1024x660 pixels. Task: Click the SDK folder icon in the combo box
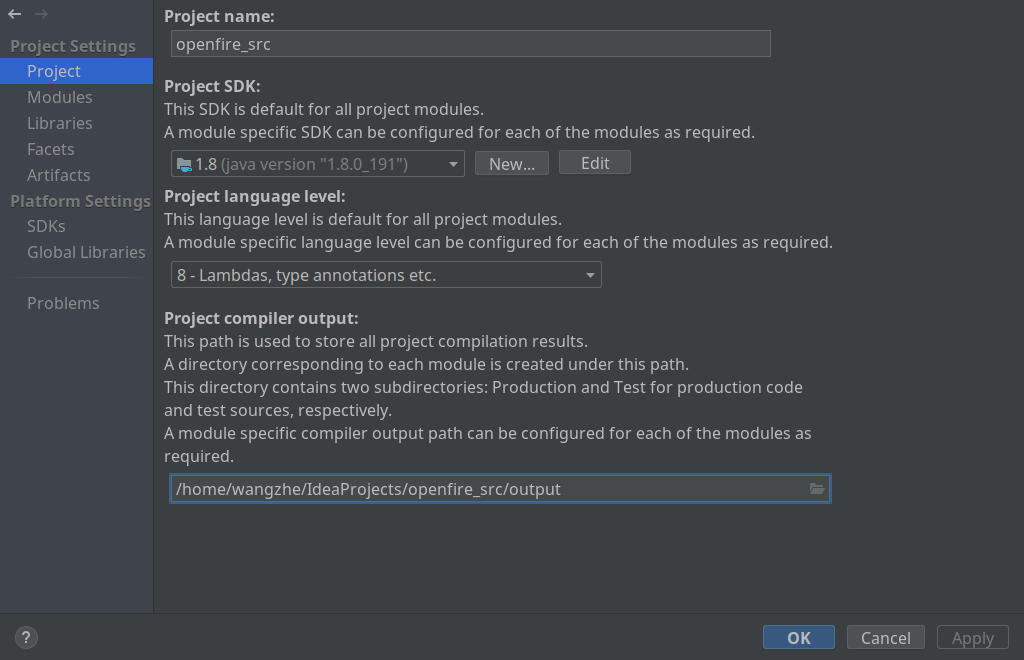pos(184,164)
